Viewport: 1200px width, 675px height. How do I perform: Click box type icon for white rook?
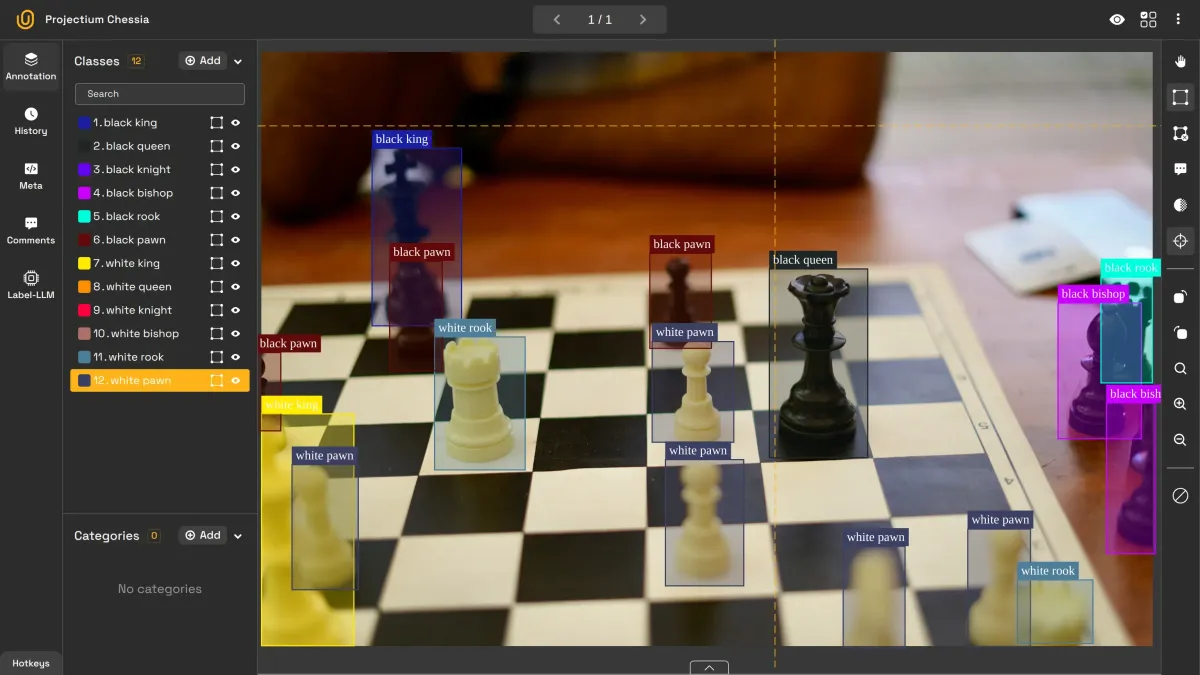(216, 357)
